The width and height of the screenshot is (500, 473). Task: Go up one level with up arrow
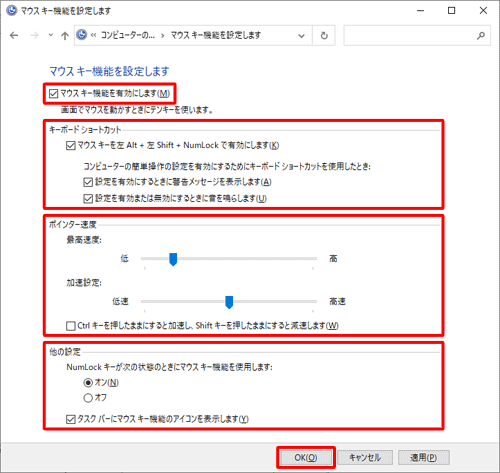(65, 35)
